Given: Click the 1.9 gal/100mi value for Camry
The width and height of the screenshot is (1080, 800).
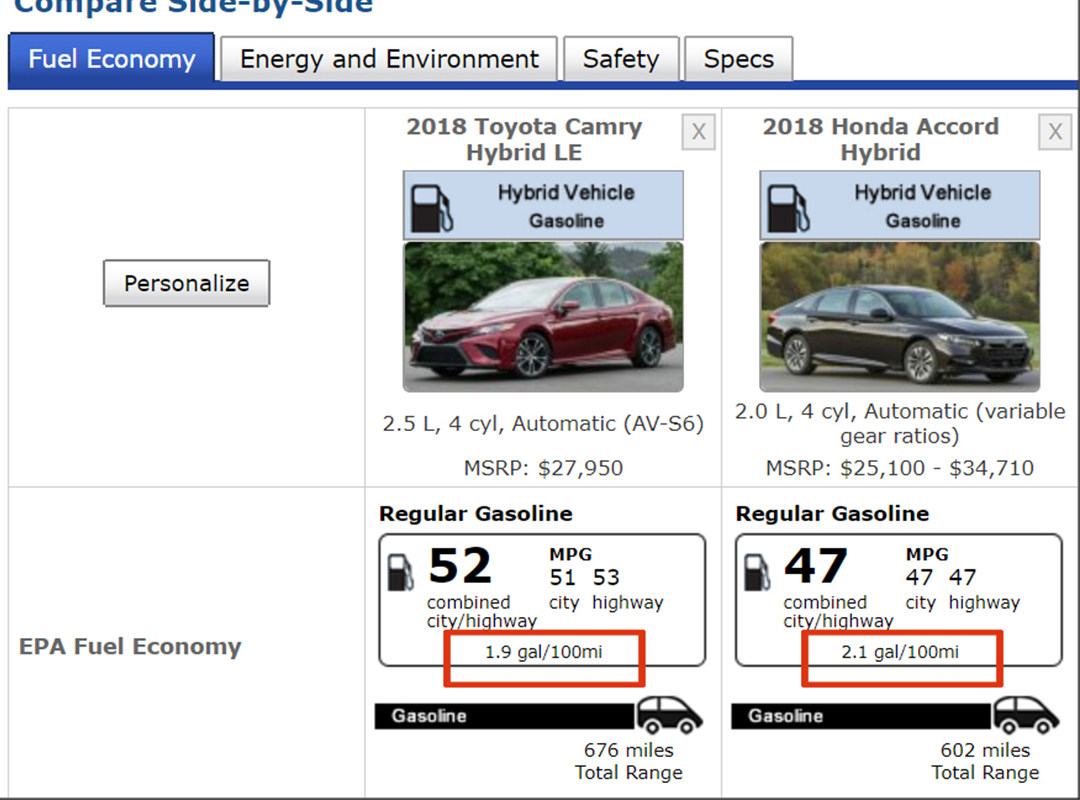Looking at the screenshot, I should tap(543, 652).
